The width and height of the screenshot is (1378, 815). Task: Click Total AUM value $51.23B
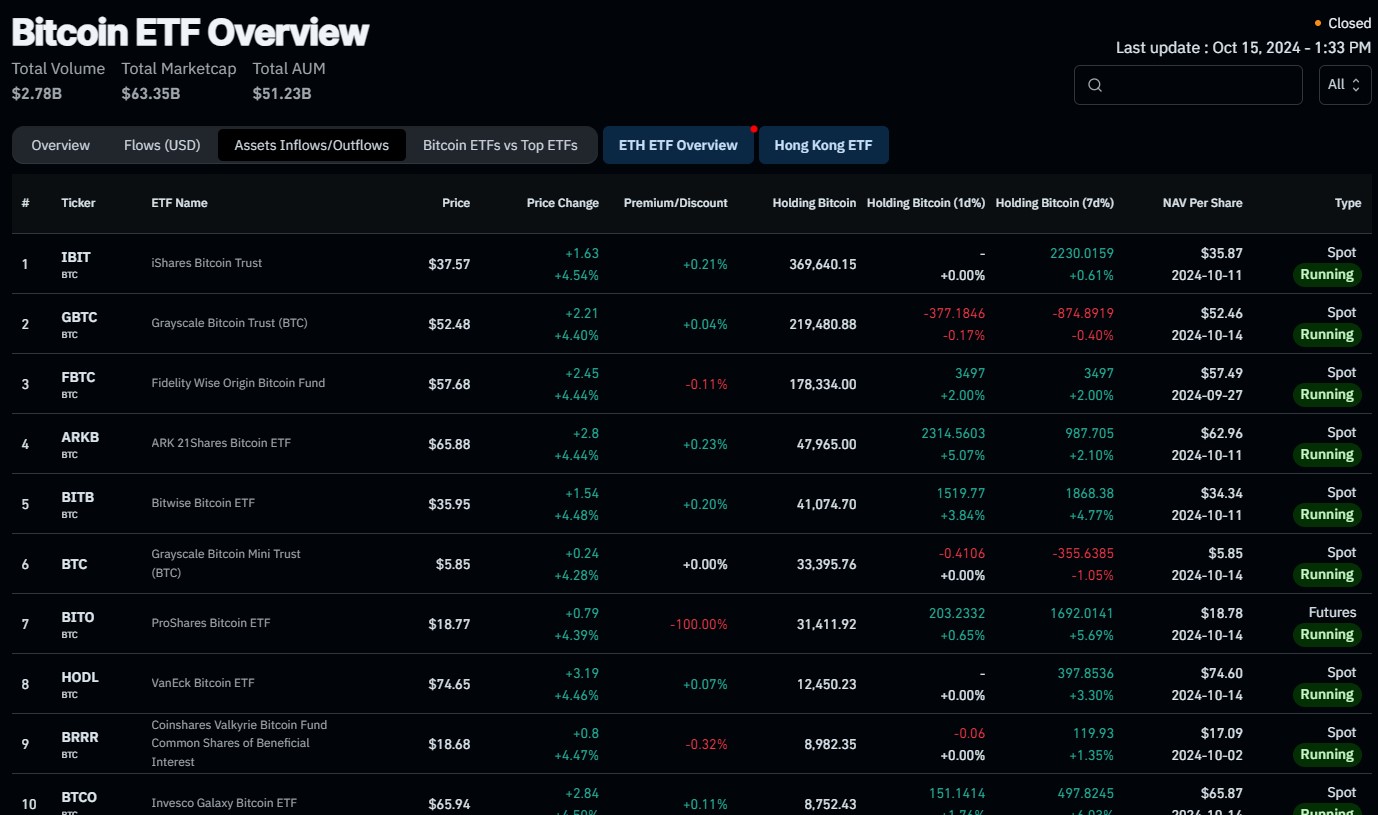(x=282, y=94)
